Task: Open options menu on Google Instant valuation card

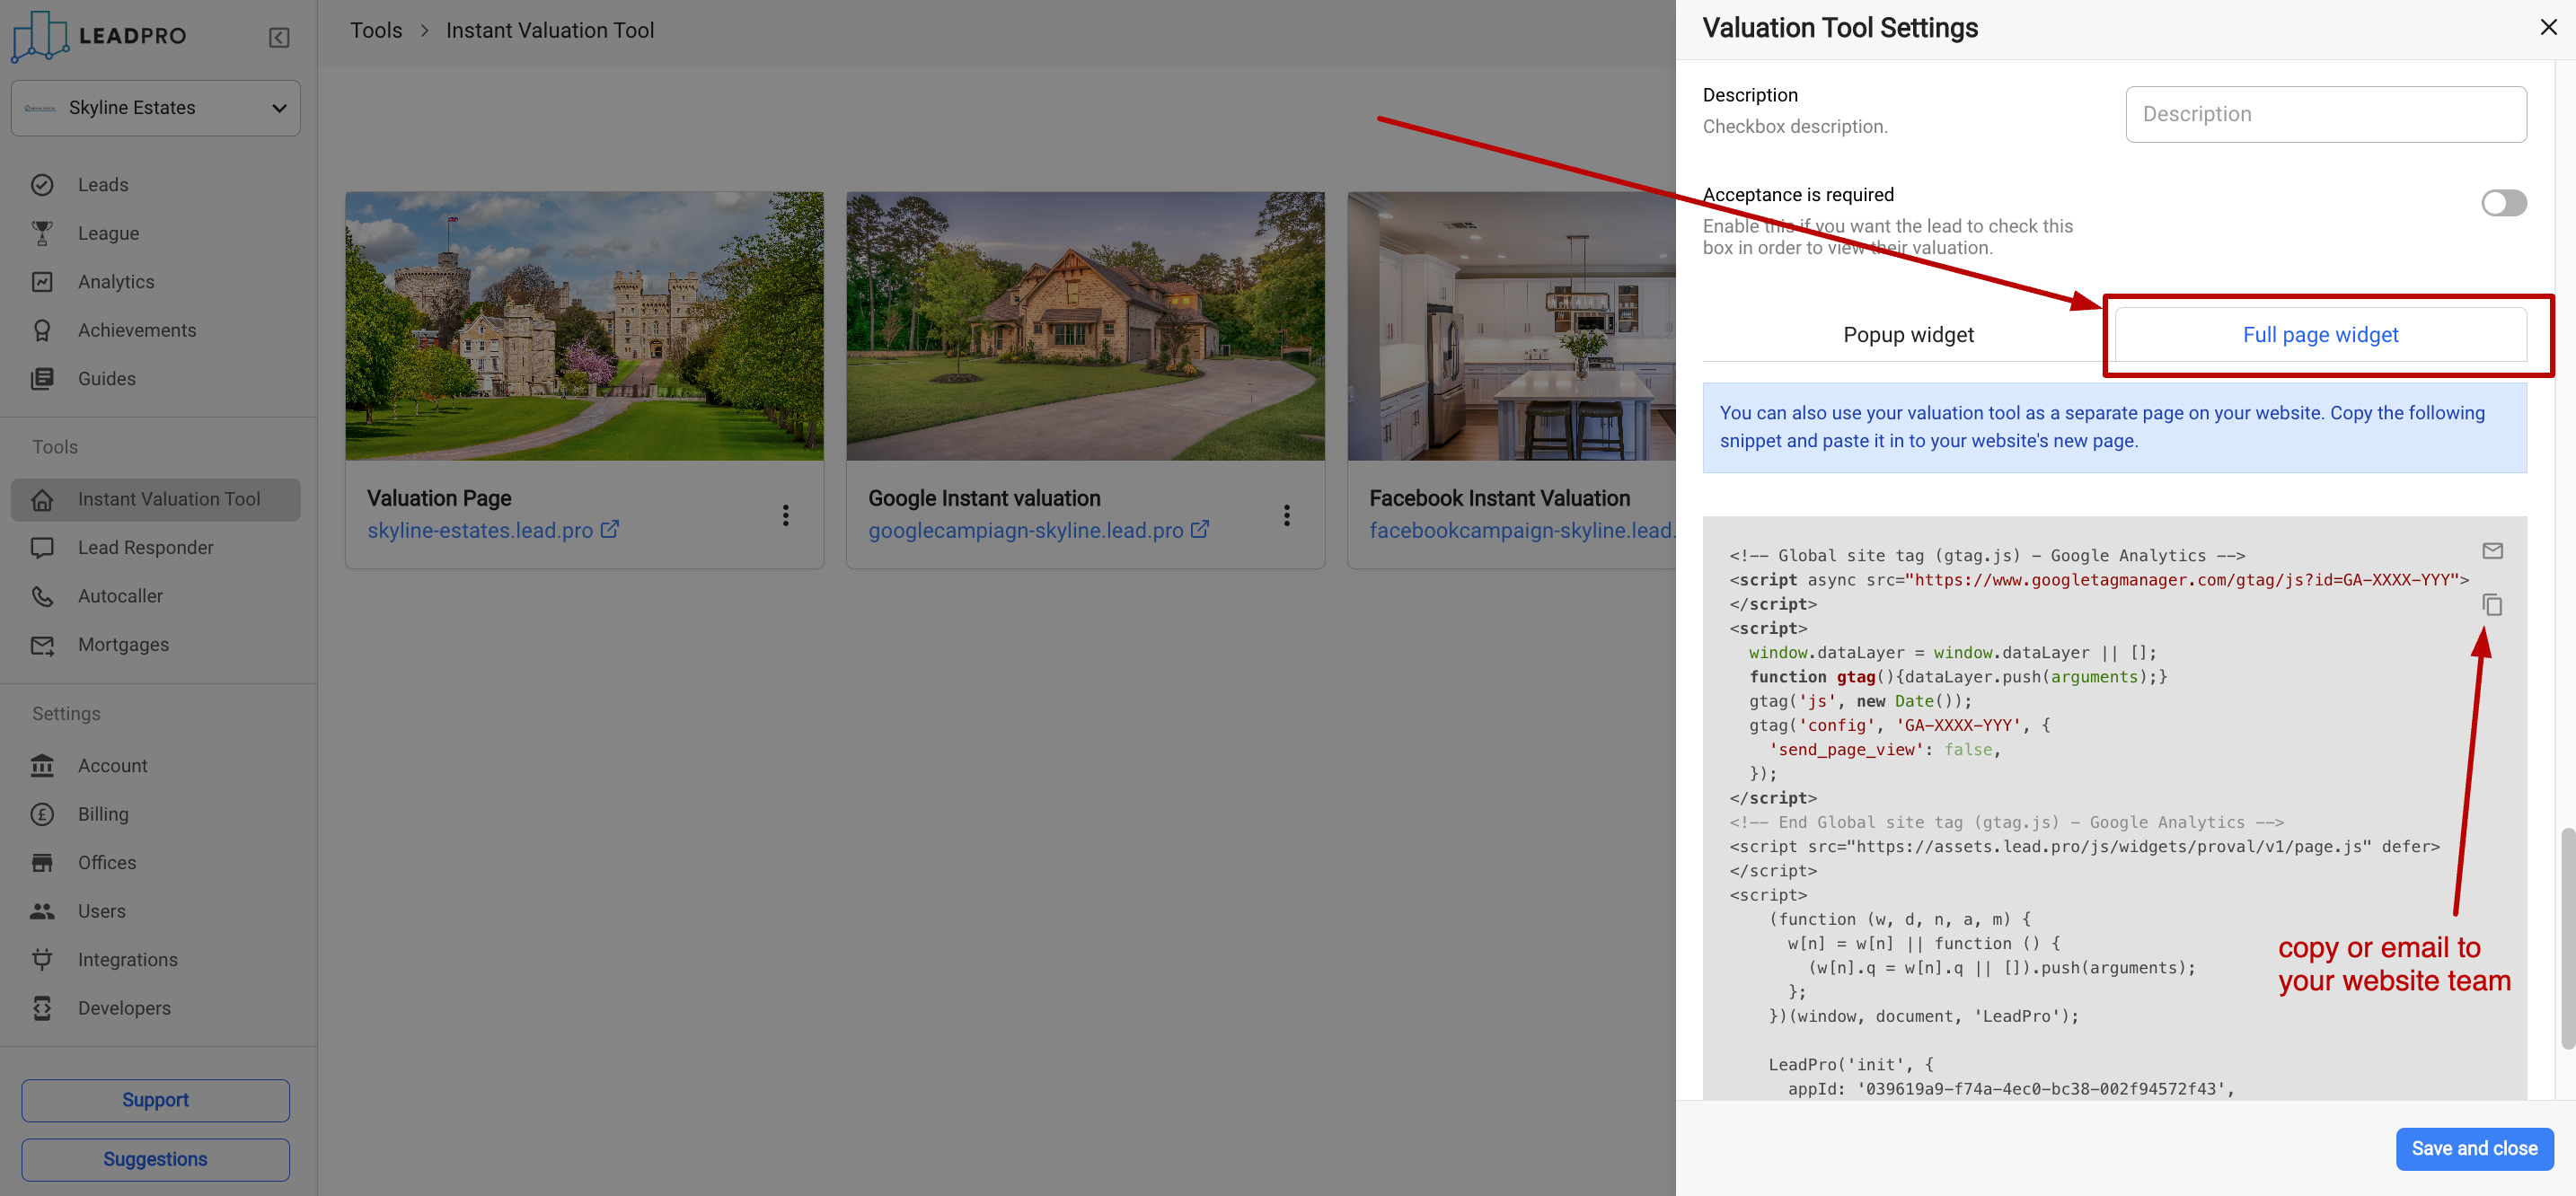Action: [1287, 515]
